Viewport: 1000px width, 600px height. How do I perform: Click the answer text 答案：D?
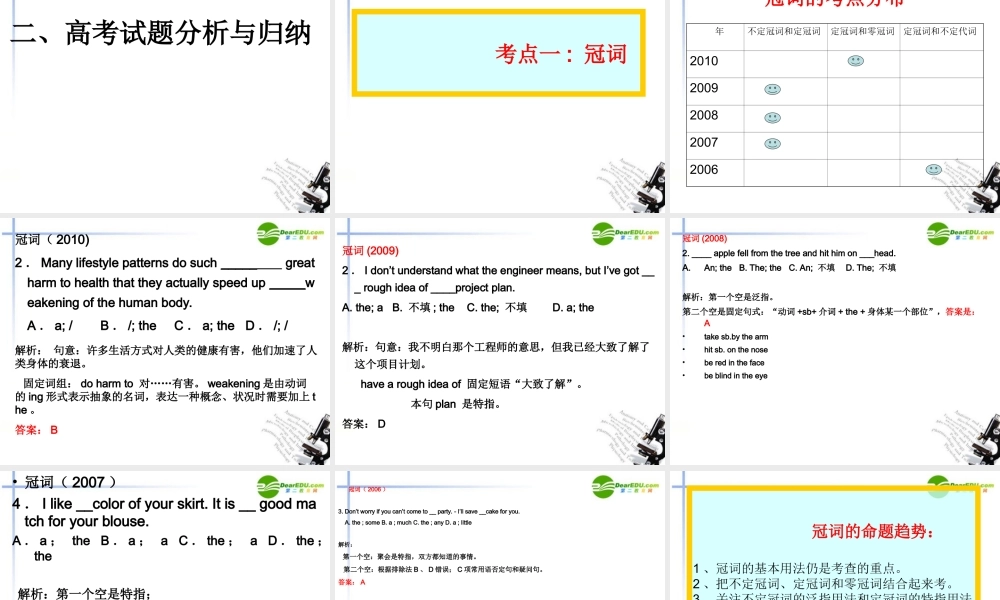pos(364,424)
